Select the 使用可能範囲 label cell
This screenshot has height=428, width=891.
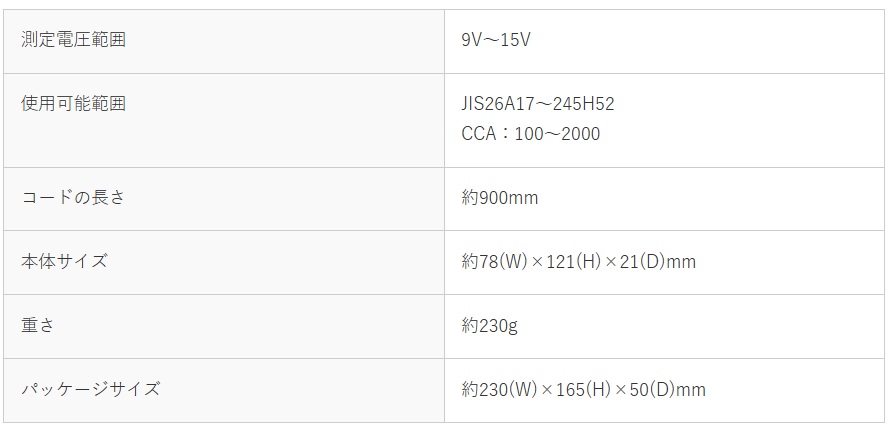74,103
